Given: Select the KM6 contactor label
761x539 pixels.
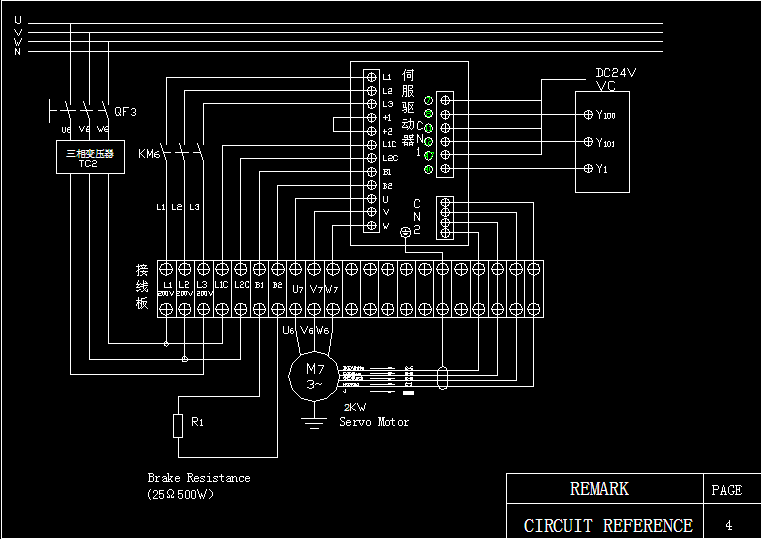Looking at the screenshot, I should (148, 153).
